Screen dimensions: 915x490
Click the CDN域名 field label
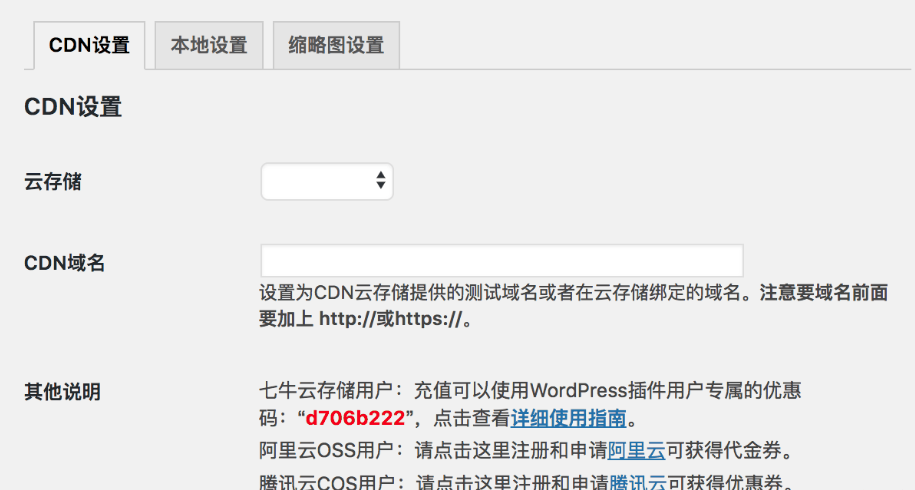64,263
